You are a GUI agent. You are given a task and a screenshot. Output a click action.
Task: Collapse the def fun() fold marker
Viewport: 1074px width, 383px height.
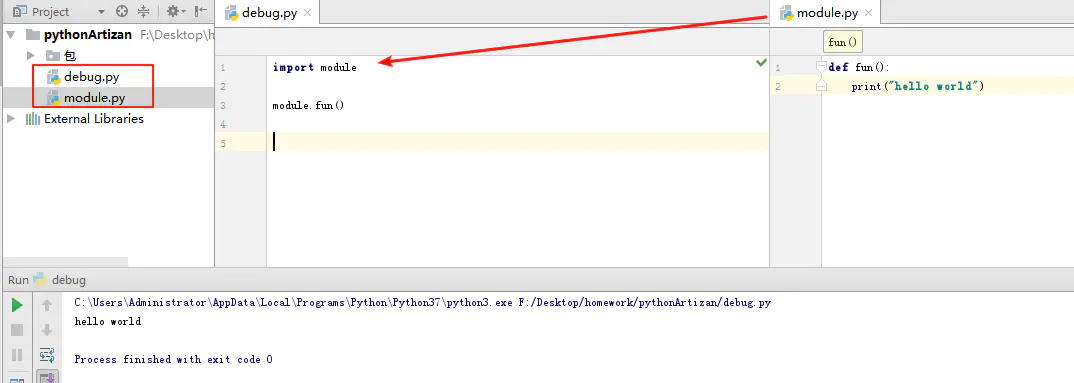pos(821,67)
